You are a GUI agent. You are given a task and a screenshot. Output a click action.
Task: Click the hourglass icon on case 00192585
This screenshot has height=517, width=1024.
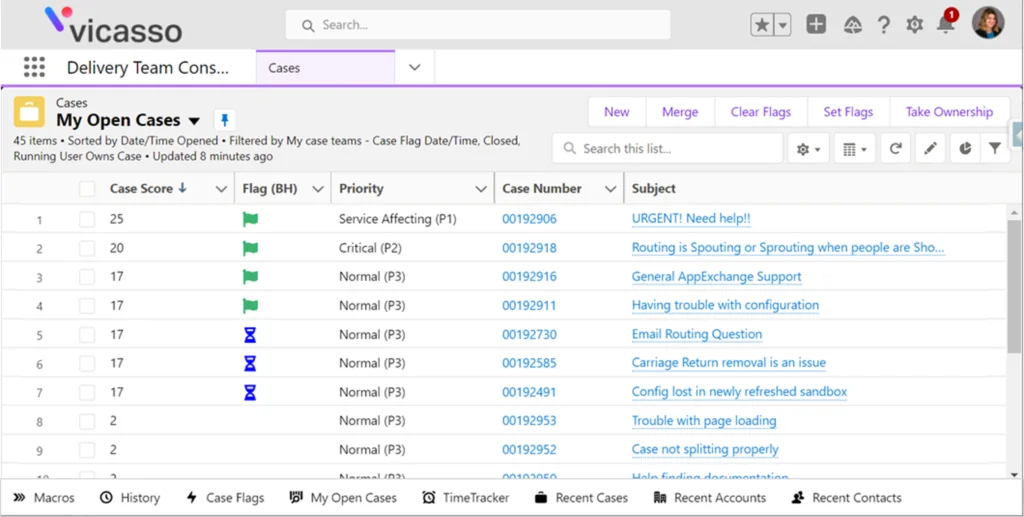(249, 364)
